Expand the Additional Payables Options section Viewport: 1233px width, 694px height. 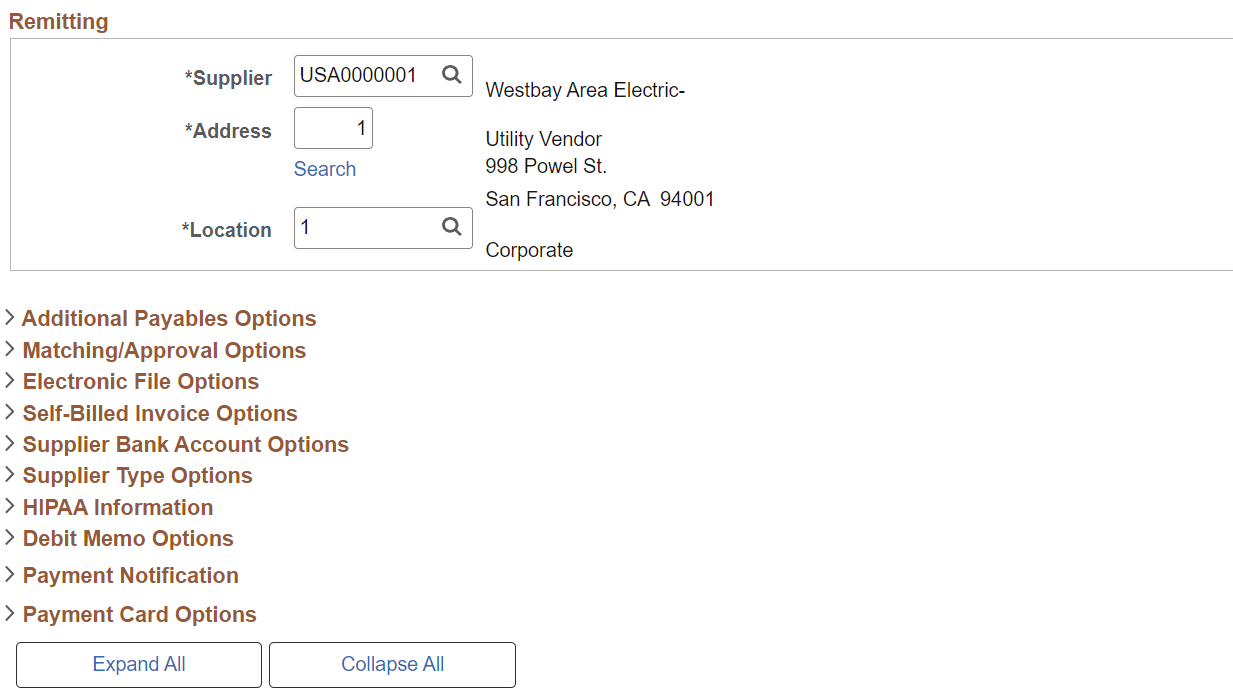pyautogui.click(x=168, y=318)
